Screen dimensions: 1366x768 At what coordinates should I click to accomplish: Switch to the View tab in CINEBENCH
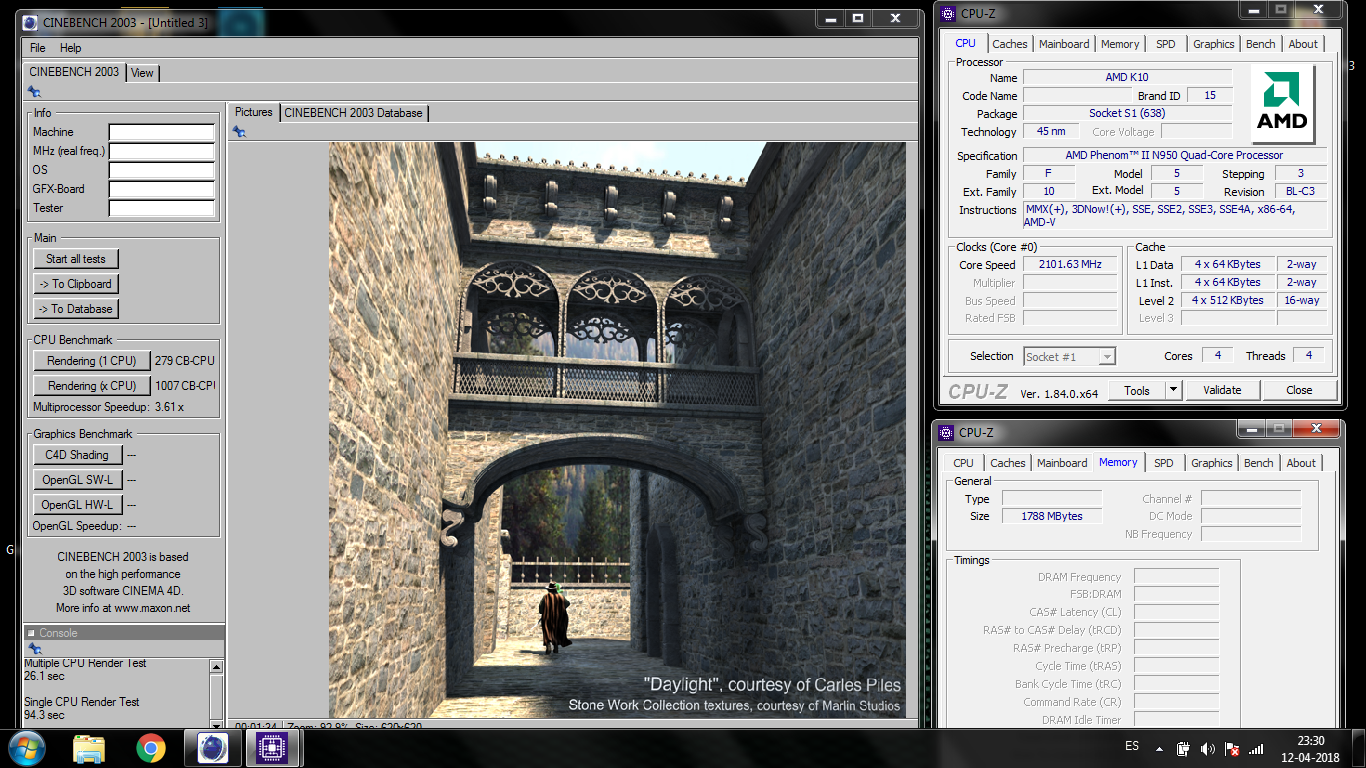point(142,73)
